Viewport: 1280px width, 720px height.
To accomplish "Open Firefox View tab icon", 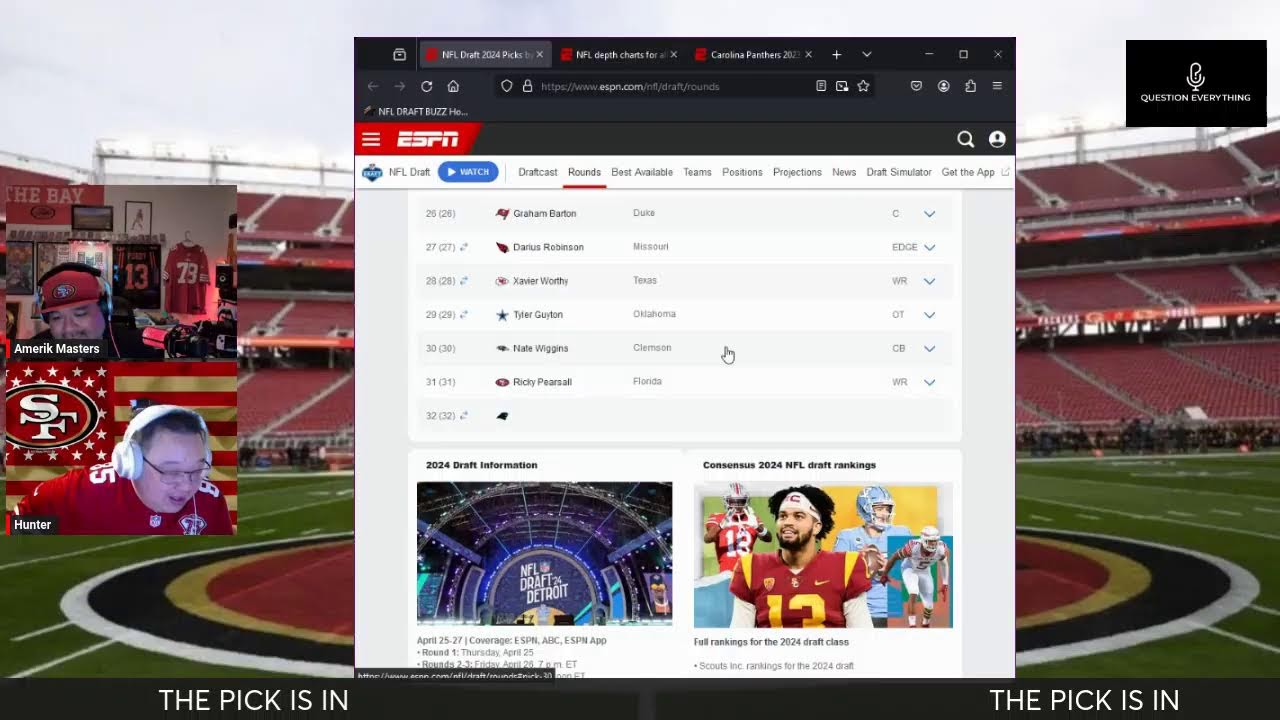I will point(399,54).
